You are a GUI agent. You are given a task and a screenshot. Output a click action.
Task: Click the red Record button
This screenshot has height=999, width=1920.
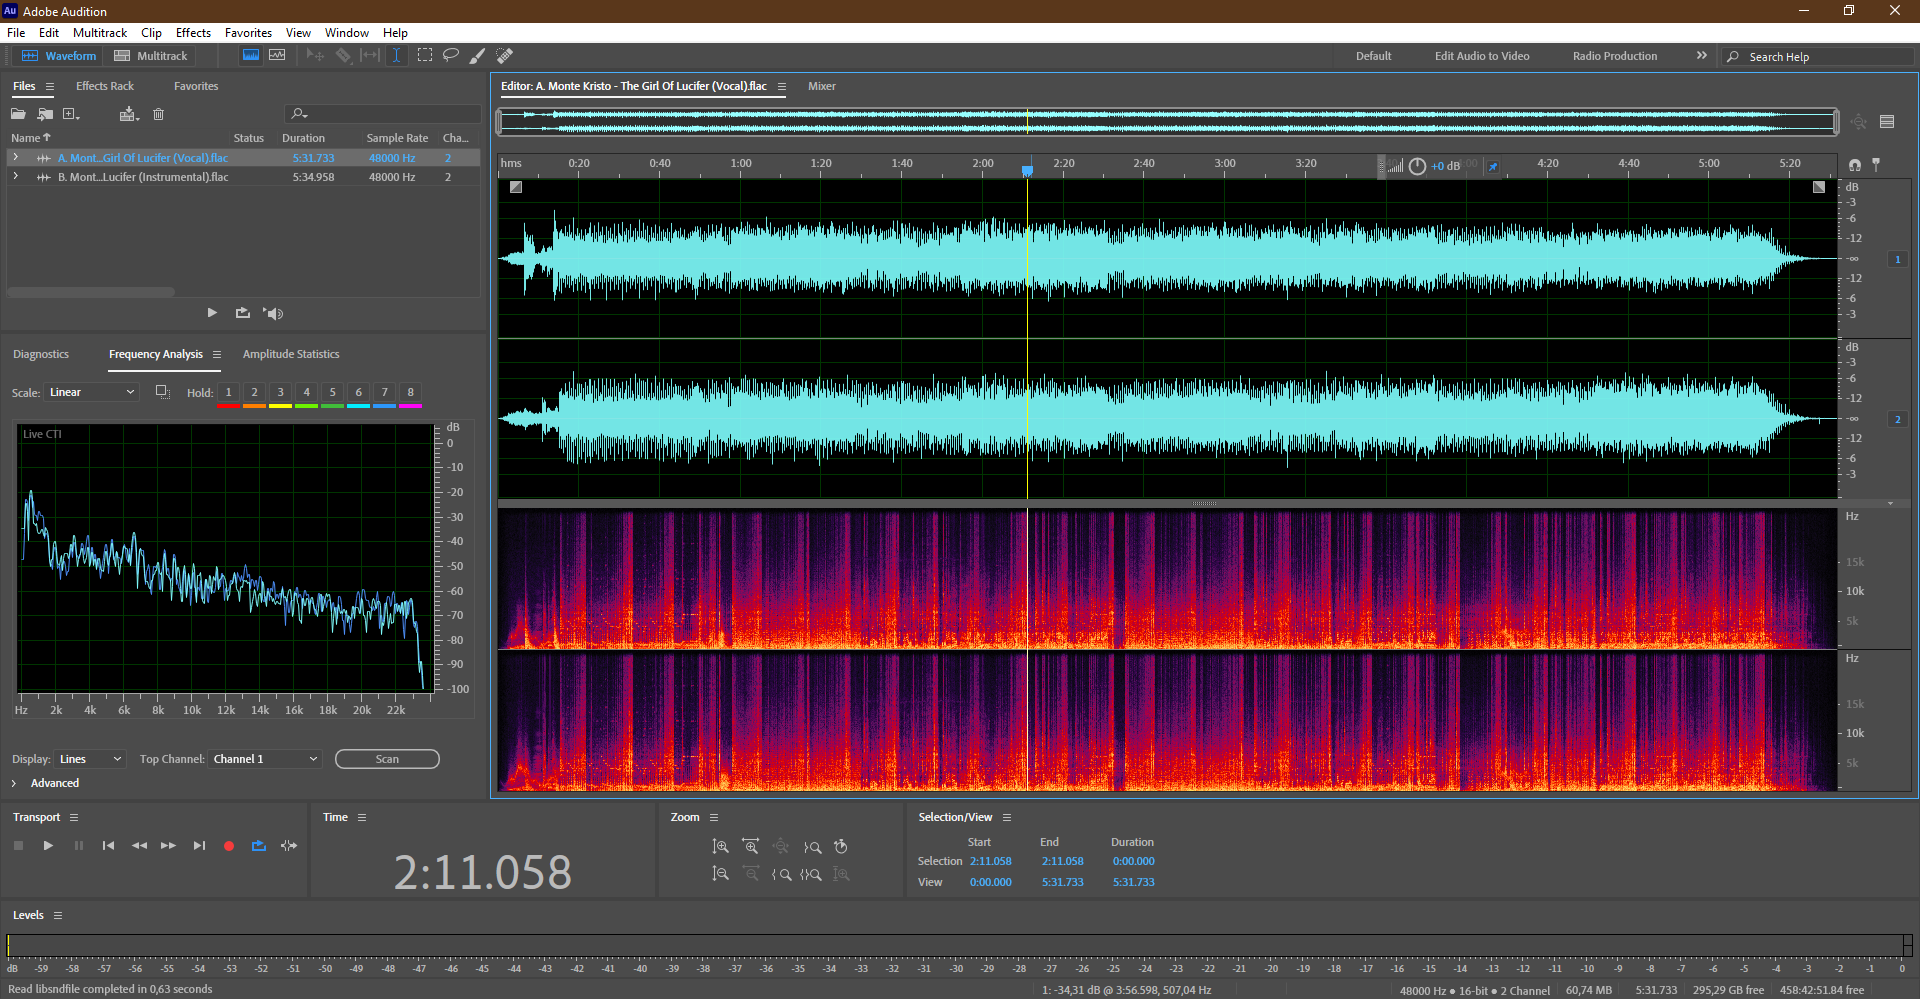point(229,846)
